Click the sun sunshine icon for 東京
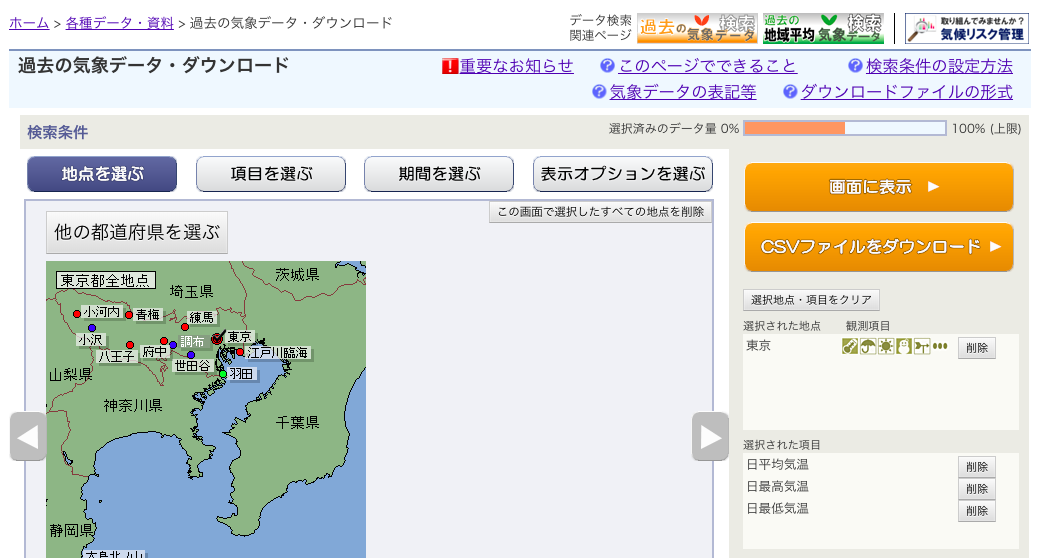The width and height of the screenshot is (1043, 558). pos(885,347)
